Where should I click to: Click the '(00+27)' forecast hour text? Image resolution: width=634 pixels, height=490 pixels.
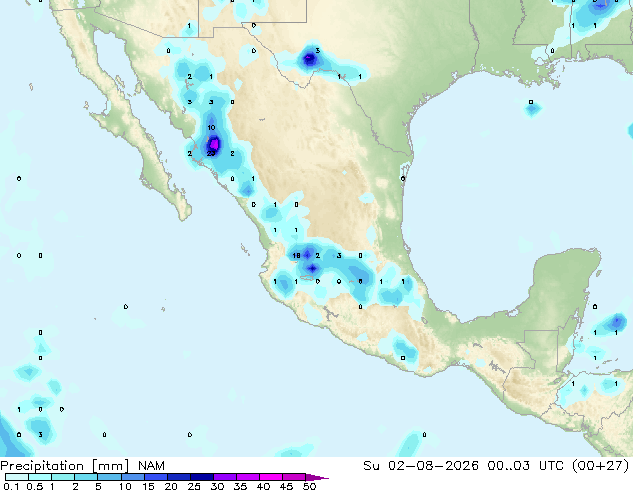601,466
